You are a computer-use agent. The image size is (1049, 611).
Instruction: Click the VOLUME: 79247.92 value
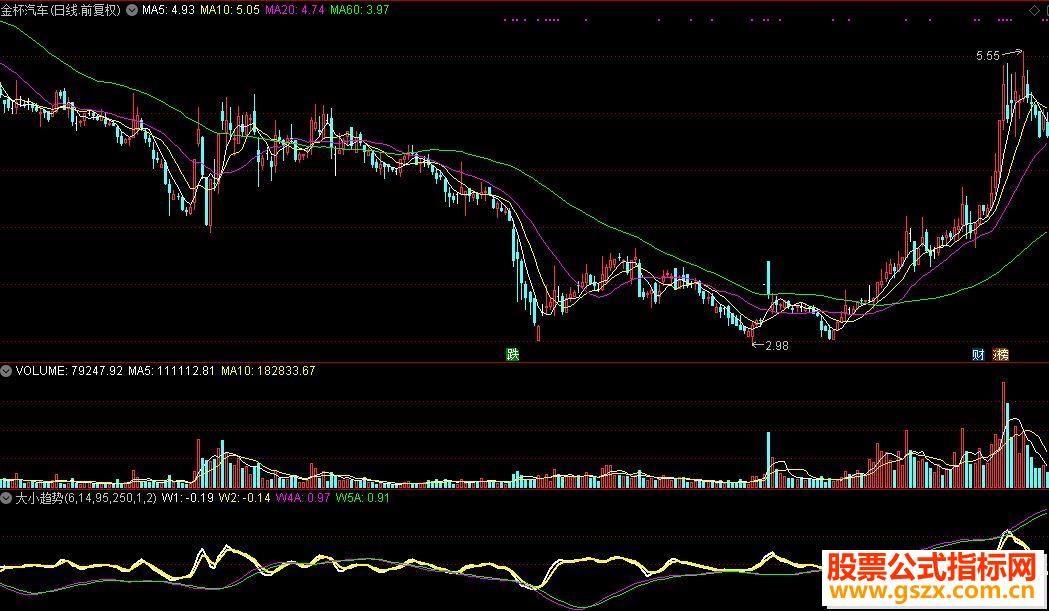70,370
